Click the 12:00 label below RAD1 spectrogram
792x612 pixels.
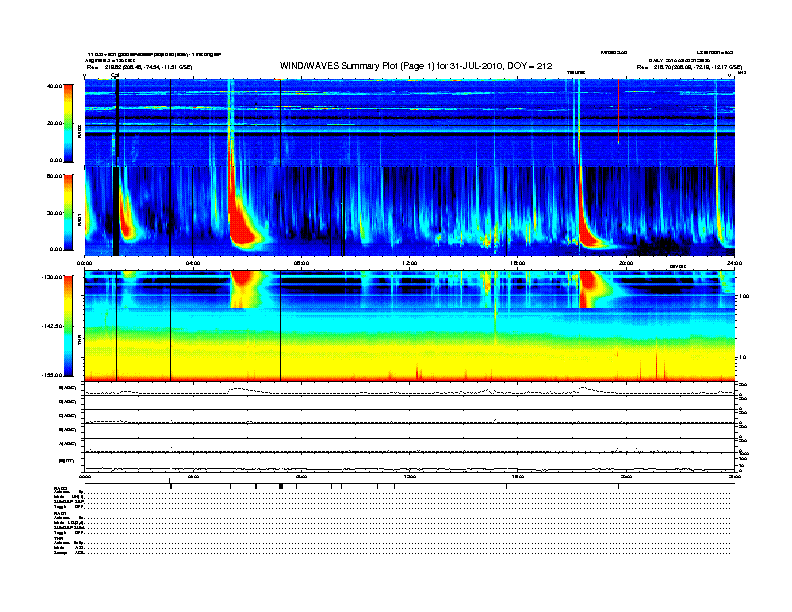410,263
